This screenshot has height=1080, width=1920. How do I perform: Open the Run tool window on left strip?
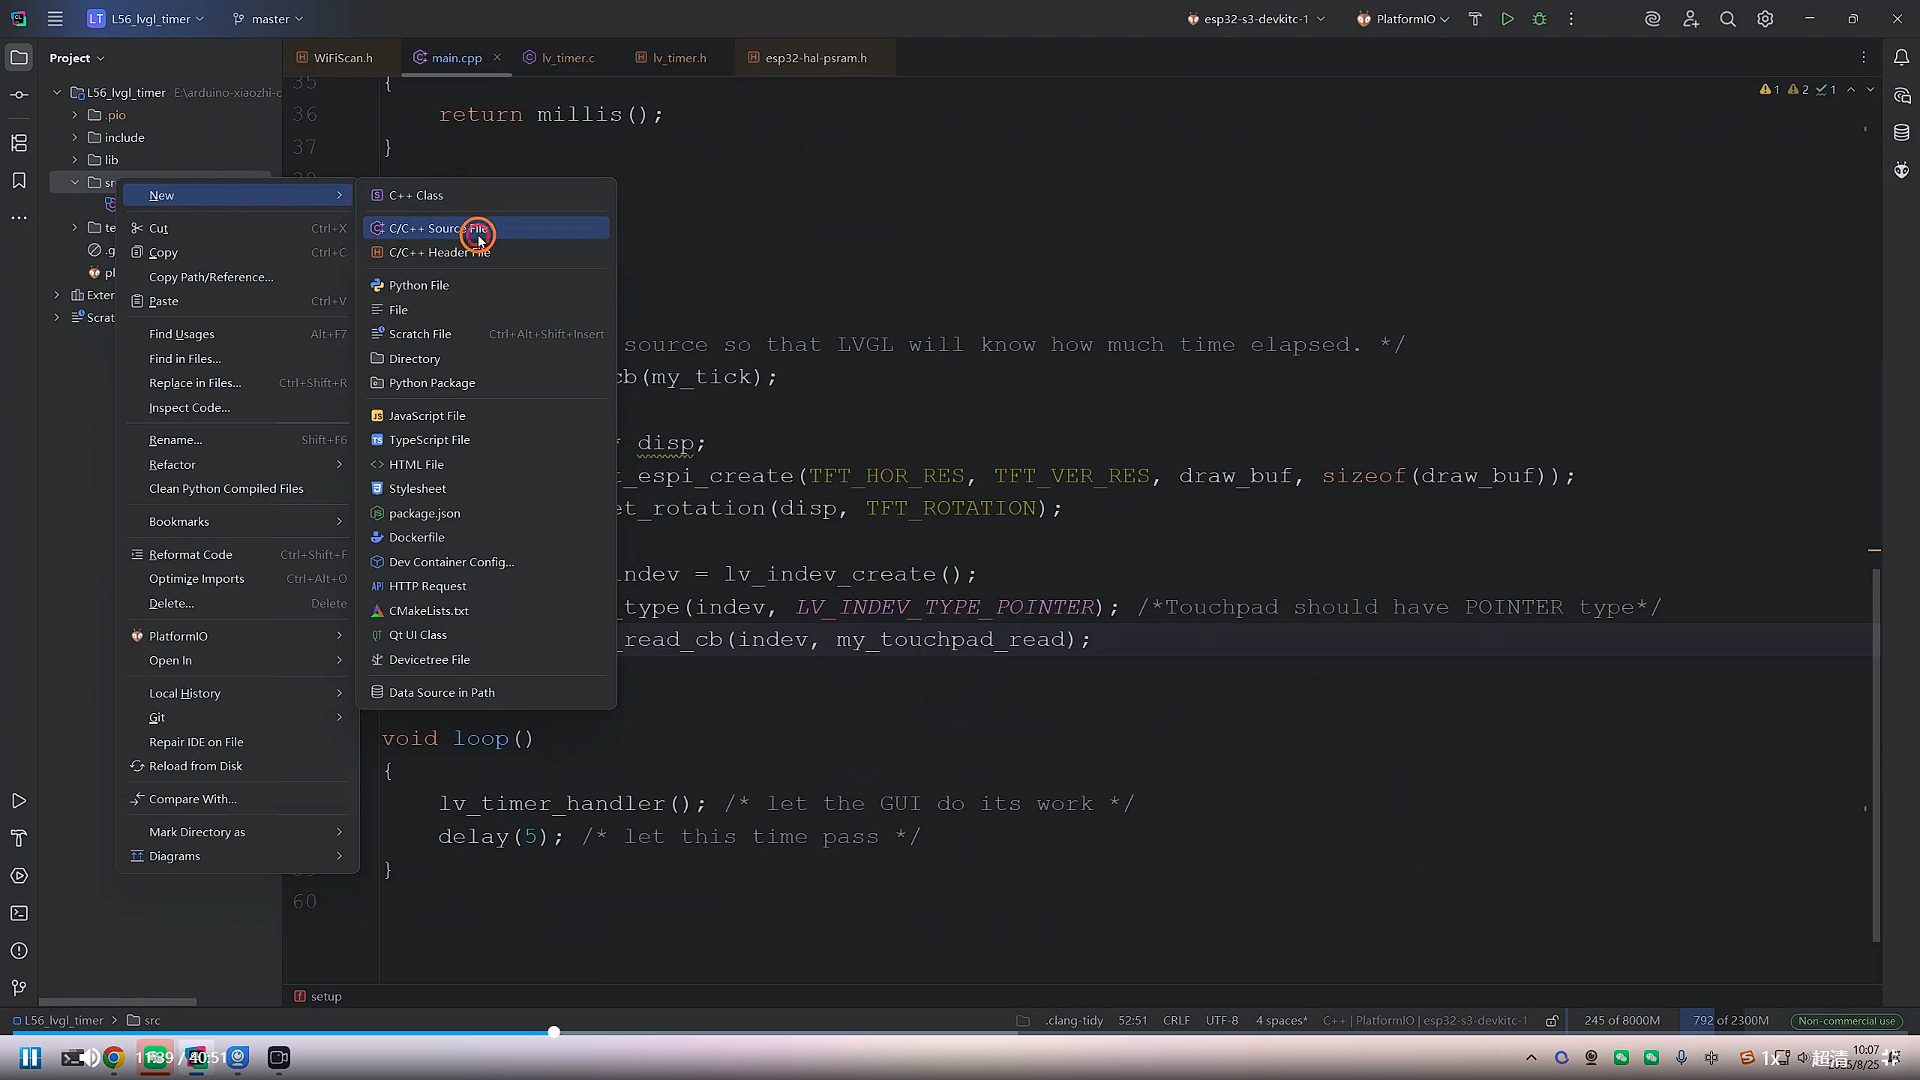(x=19, y=801)
